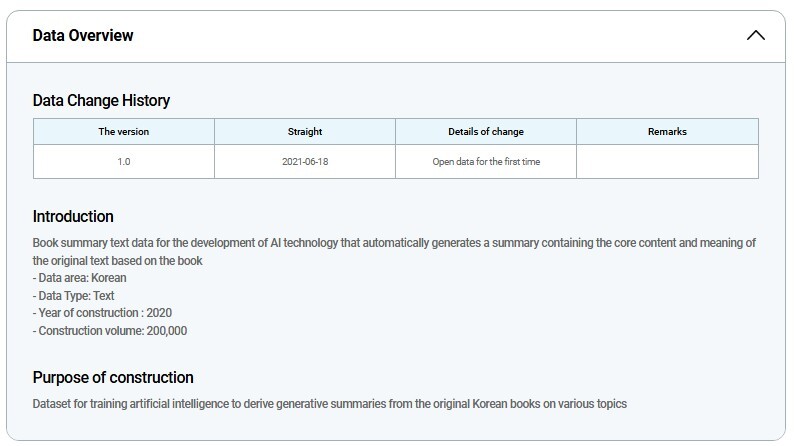This screenshot has height=446, width=794.
Task: Select the 'Straight' column header
Action: [305, 132]
